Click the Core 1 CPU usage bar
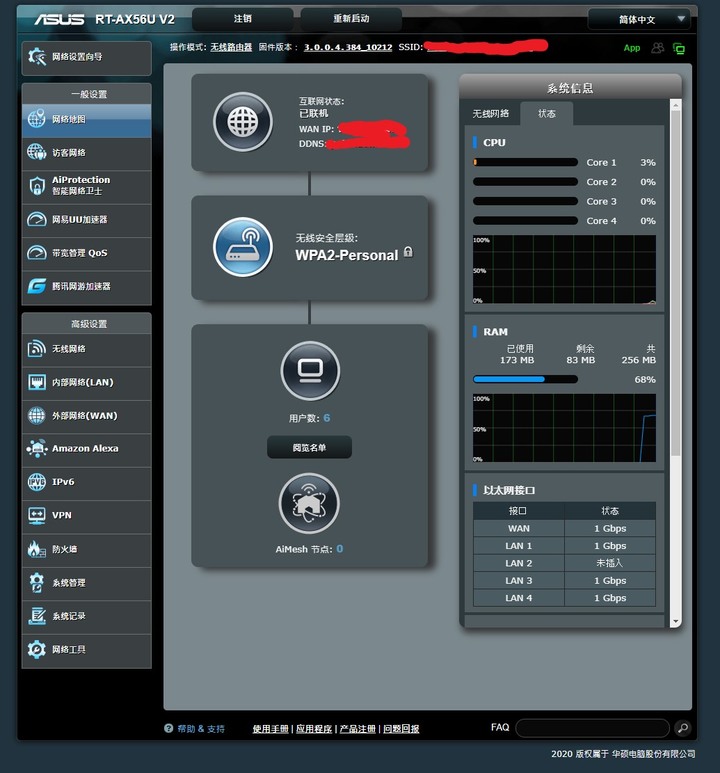Viewport: 720px width, 773px height. coord(525,162)
